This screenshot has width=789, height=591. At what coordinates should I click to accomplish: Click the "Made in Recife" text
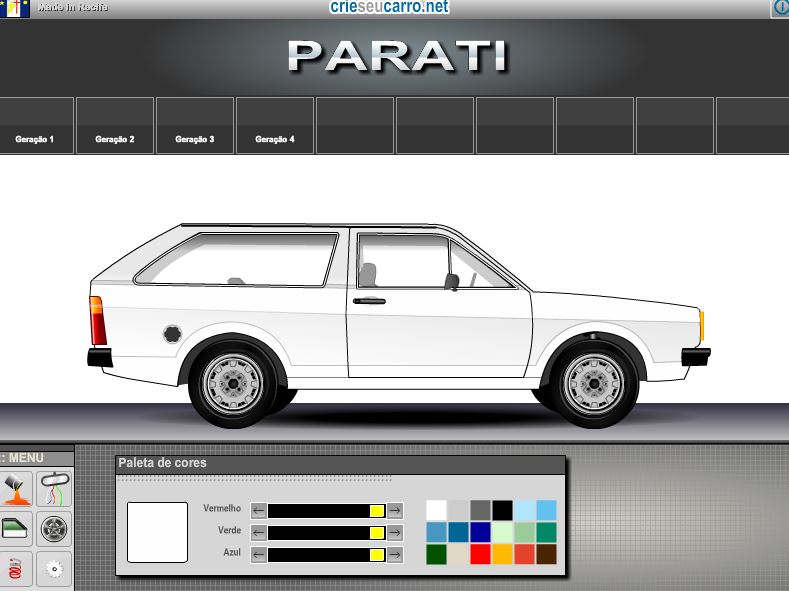pyautogui.click(x=72, y=7)
